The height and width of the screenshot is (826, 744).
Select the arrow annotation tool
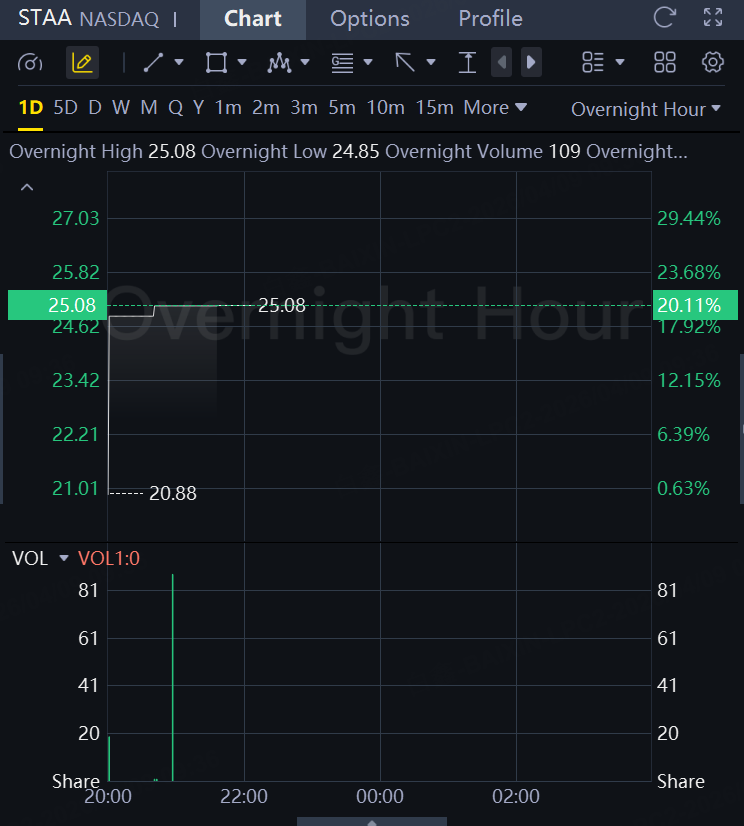coord(405,63)
